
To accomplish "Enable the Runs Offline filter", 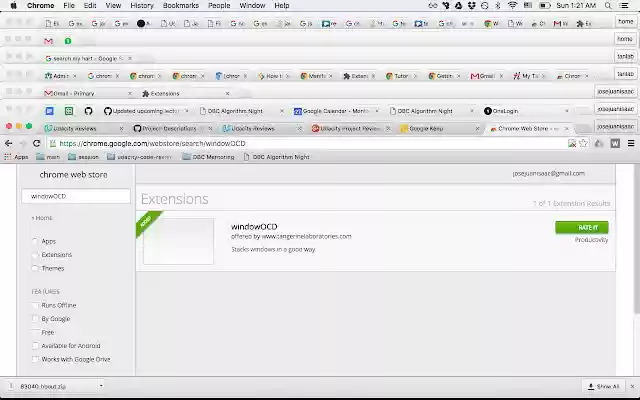I will pos(35,305).
